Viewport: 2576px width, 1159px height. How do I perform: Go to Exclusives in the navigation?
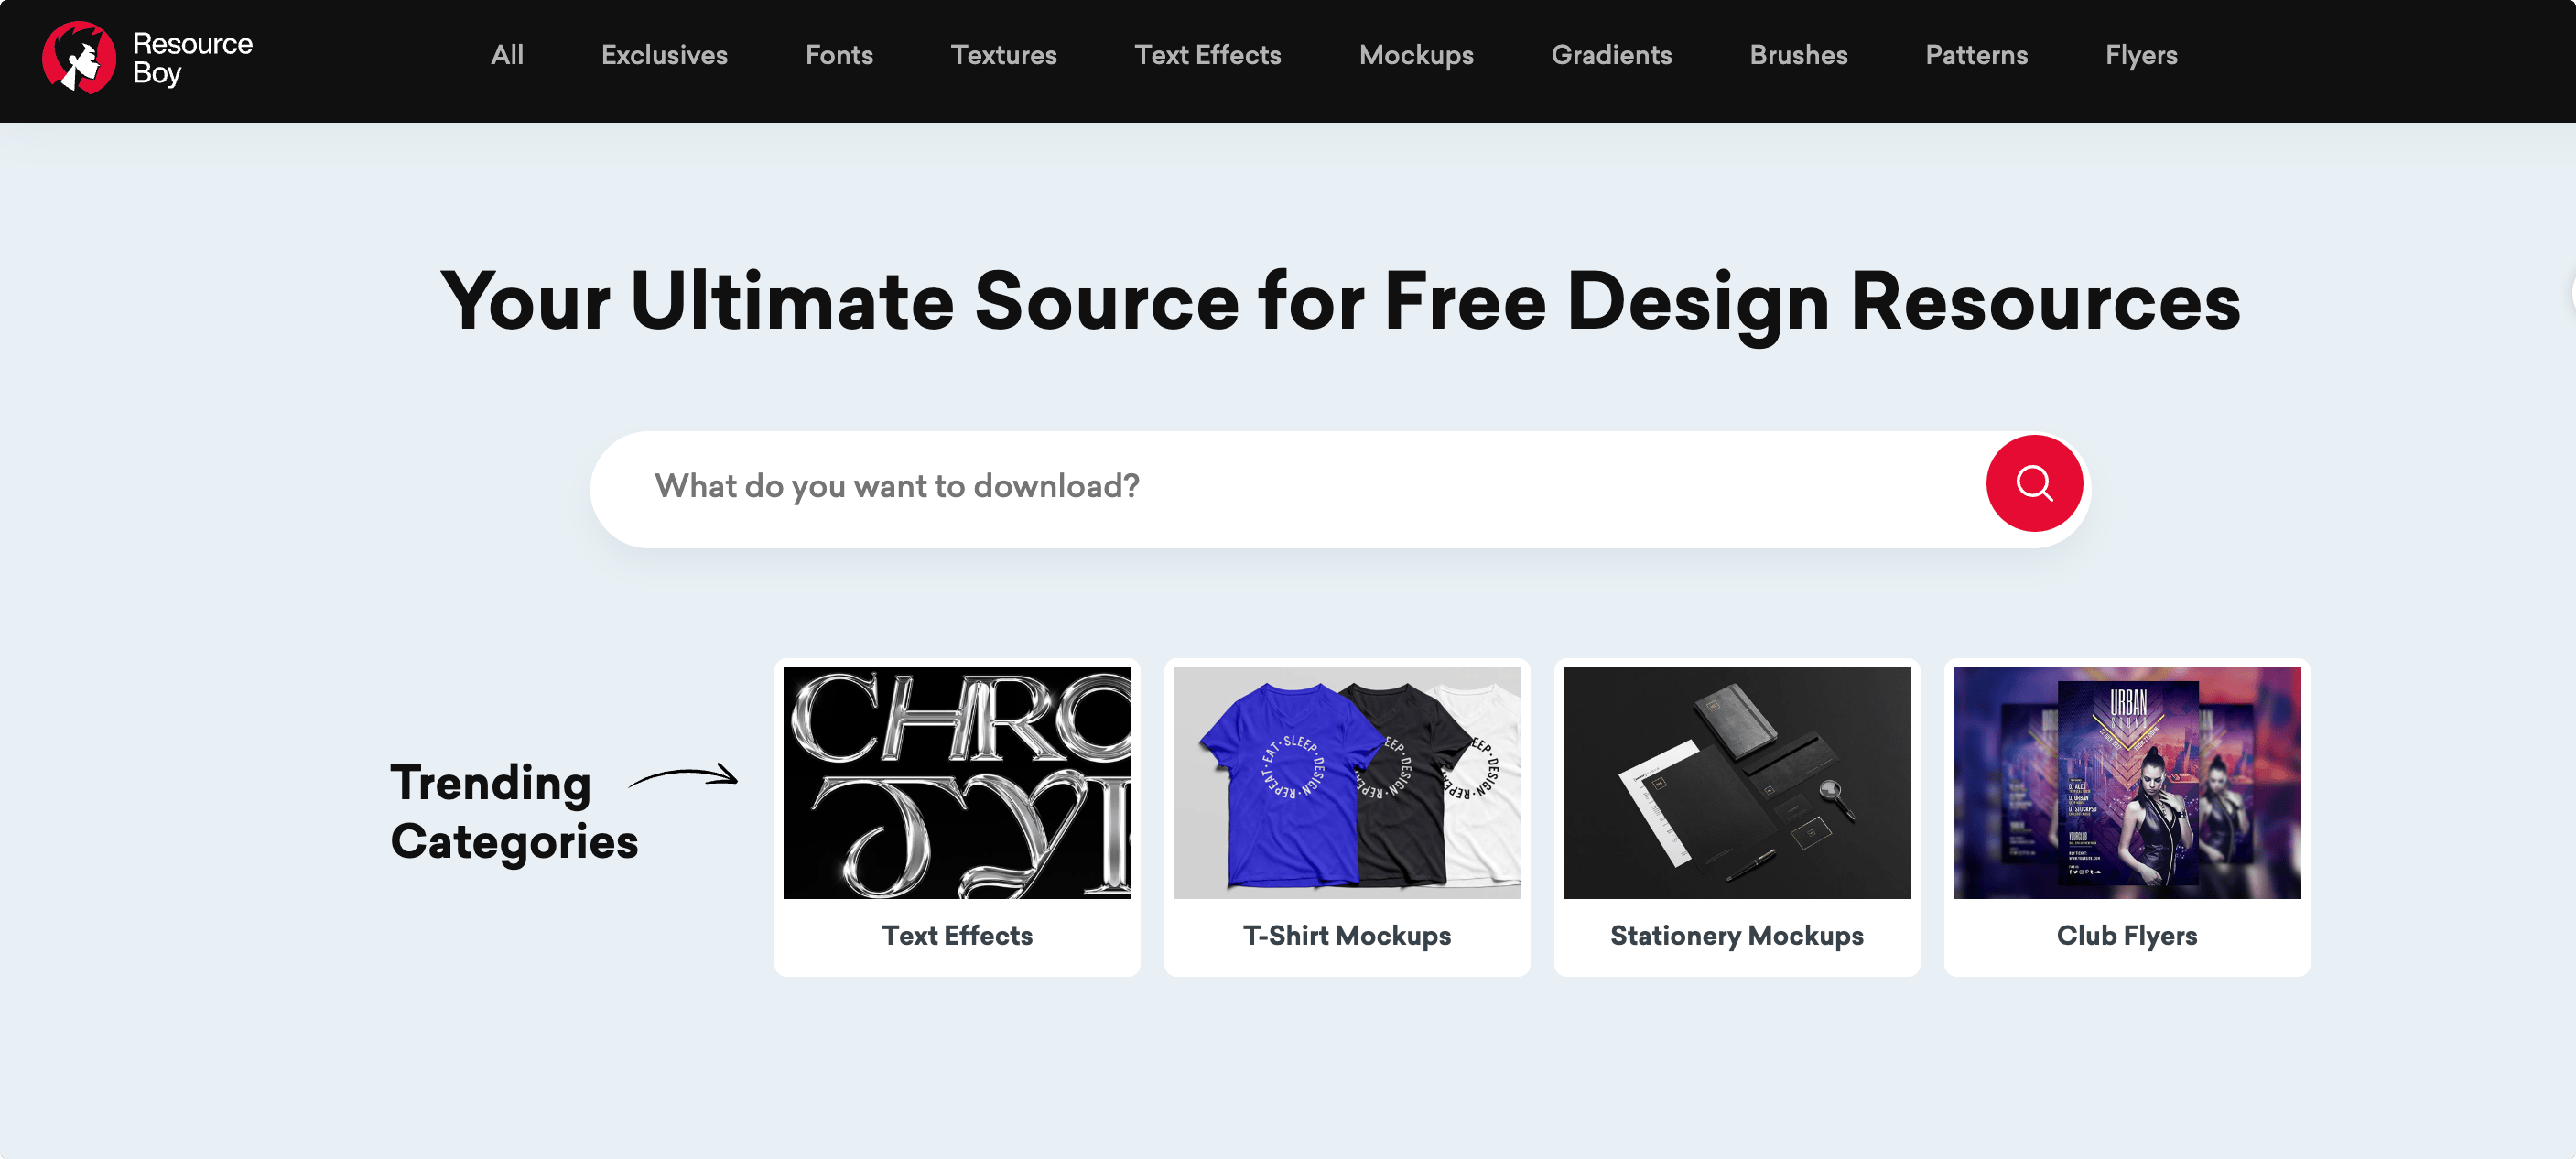click(664, 55)
